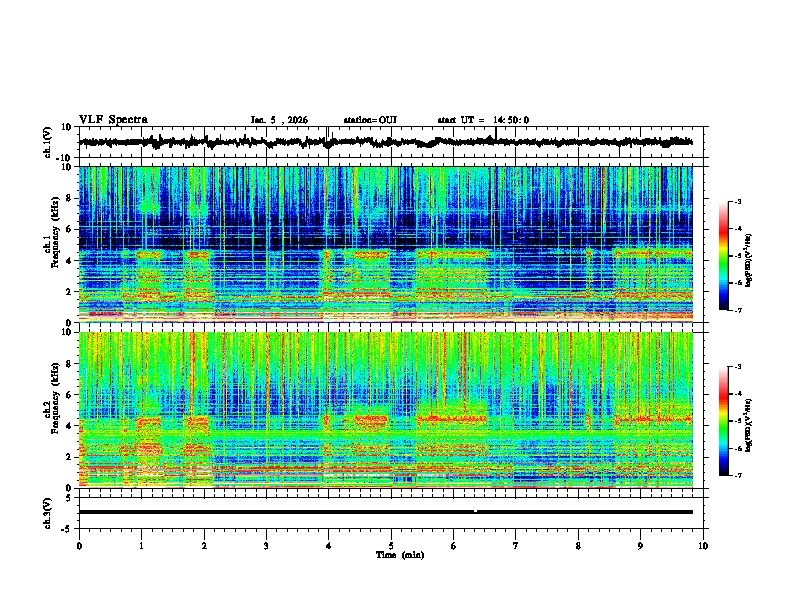Click the ch.3 flat black trace
This screenshot has height=612, width=792.
(x=385, y=512)
